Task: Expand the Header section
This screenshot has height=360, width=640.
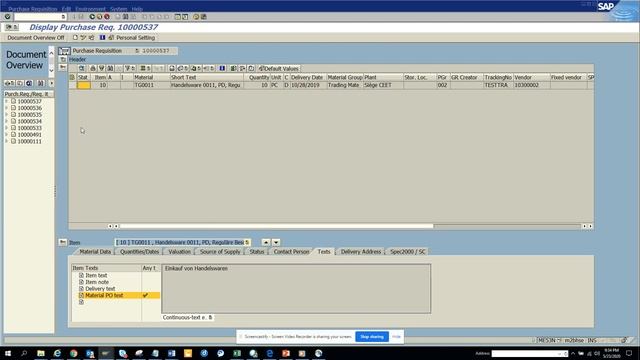Action: coord(62,59)
